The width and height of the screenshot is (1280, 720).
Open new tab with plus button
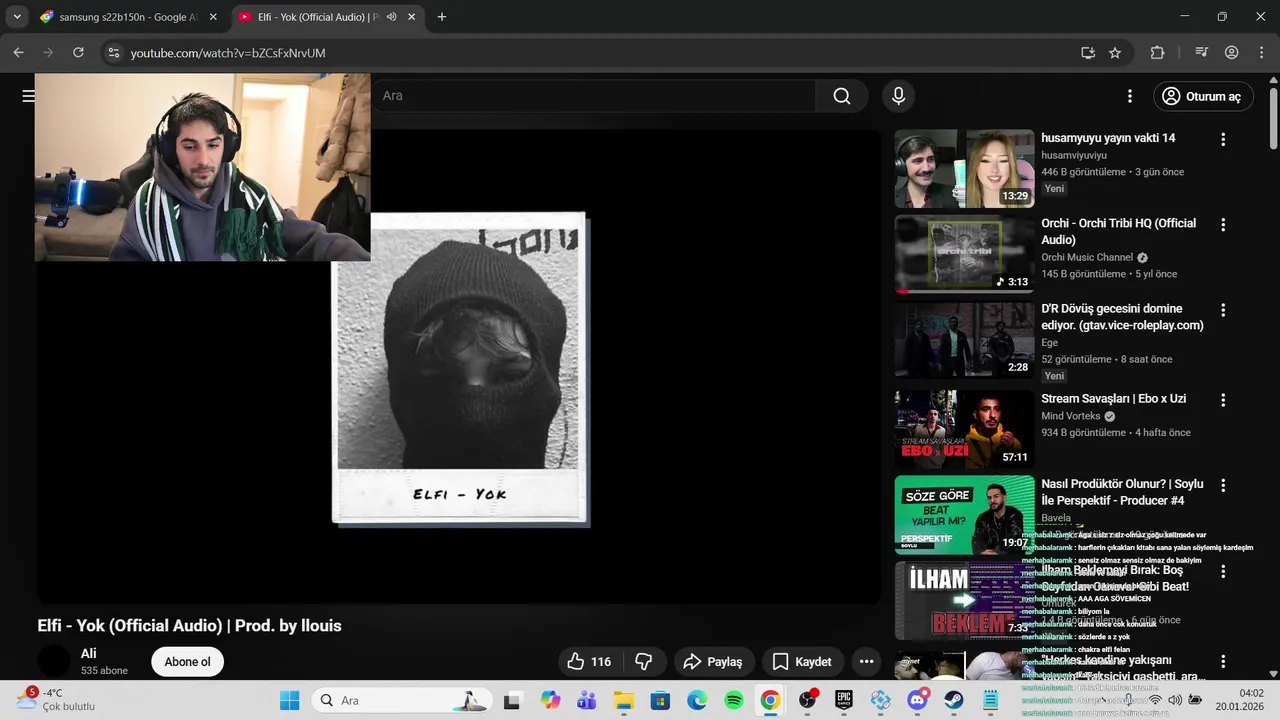pos(442,17)
